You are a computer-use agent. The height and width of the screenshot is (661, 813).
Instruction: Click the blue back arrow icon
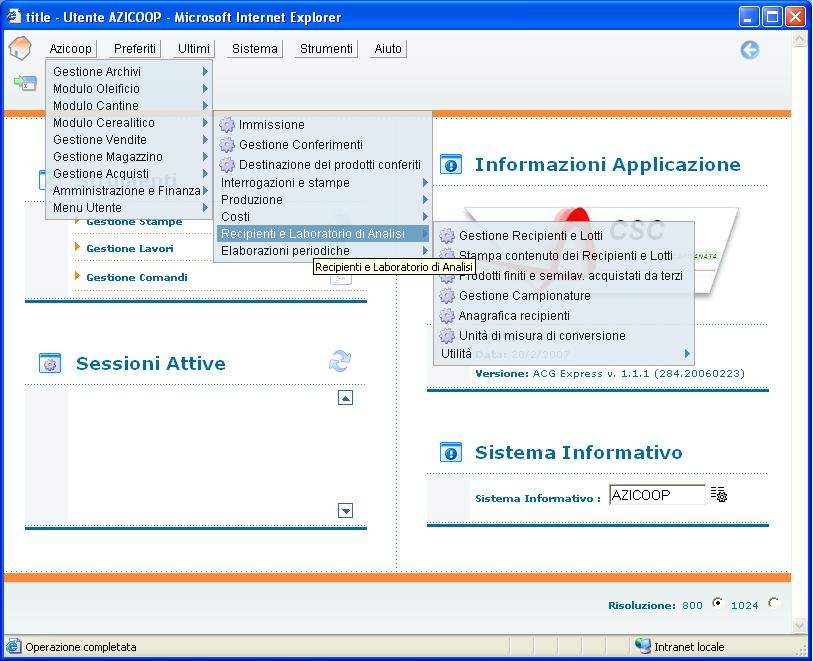click(750, 50)
